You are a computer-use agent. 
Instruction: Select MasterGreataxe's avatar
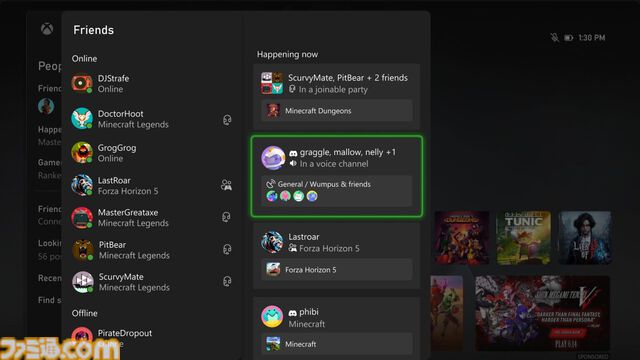[82, 217]
